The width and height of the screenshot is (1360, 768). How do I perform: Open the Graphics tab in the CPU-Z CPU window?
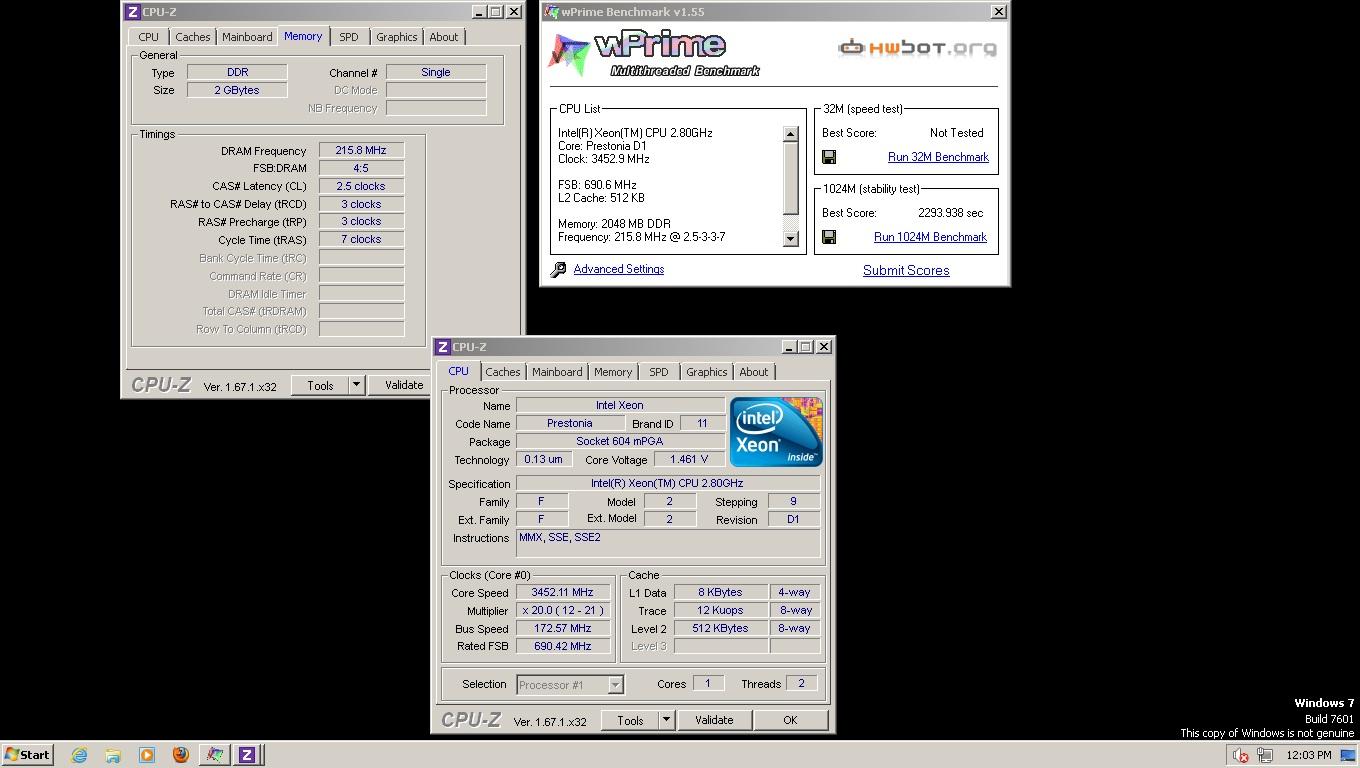pyautogui.click(x=707, y=372)
